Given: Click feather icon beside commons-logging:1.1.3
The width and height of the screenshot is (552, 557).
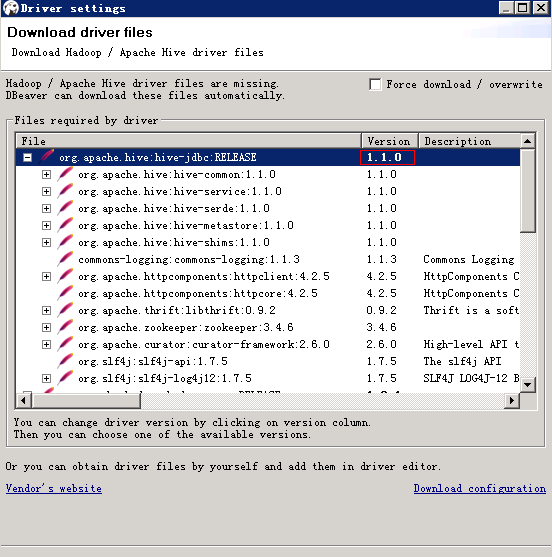Looking at the screenshot, I should [x=65, y=259].
